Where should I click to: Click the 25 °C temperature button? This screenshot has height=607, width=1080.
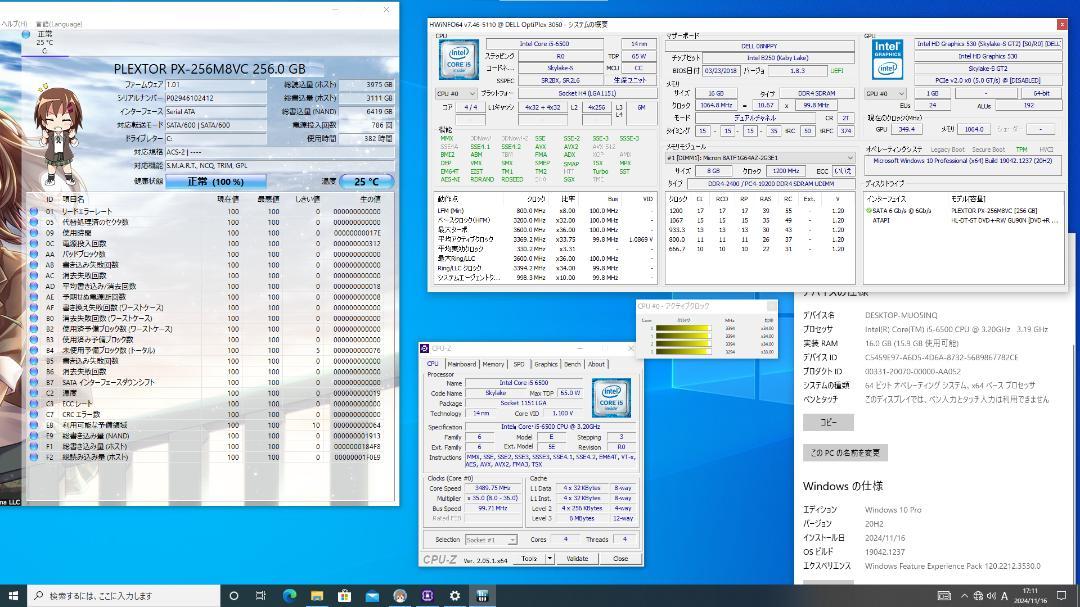(x=366, y=181)
